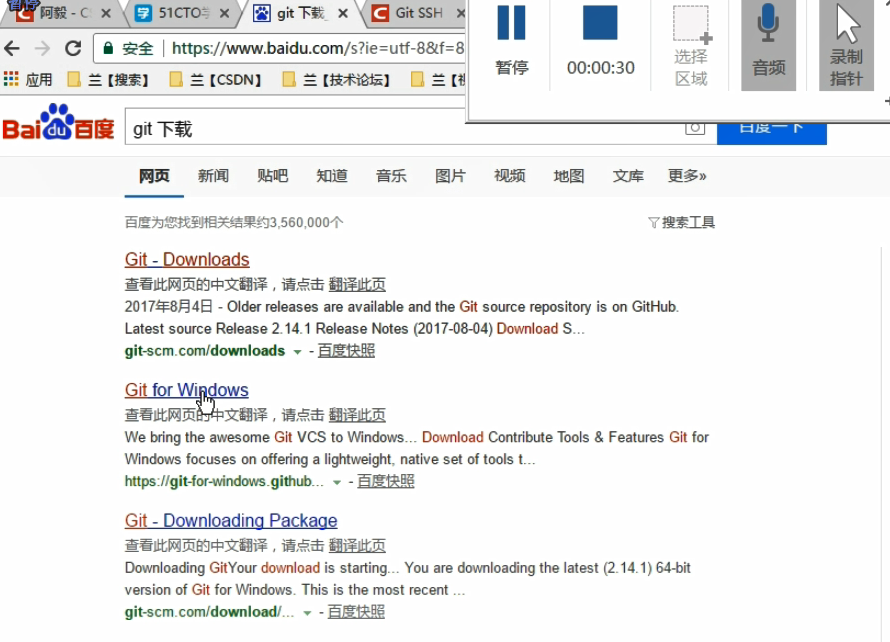Viewport: 890px width, 642px height.
Task: Click the Baidu logo
Action: 58,123
